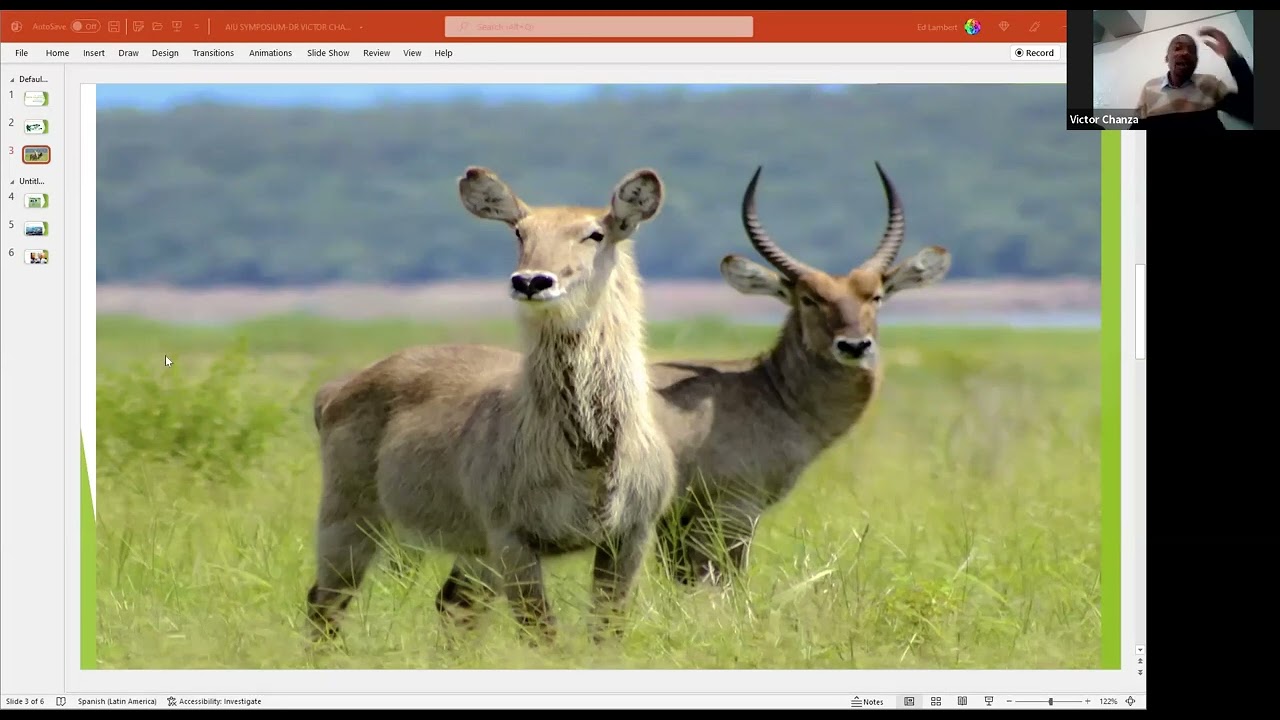The image size is (1280, 720).
Task: Collapse the Untitled section in slide panel
Action: (13, 181)
